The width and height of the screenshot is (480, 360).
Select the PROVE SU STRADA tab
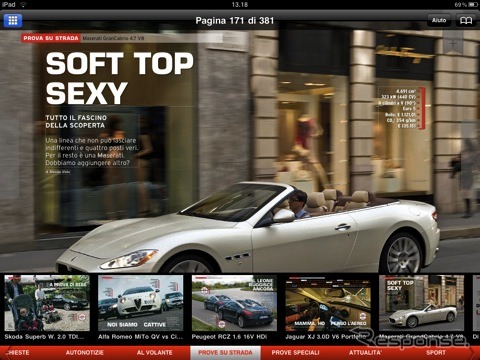[x=225, y=353]
